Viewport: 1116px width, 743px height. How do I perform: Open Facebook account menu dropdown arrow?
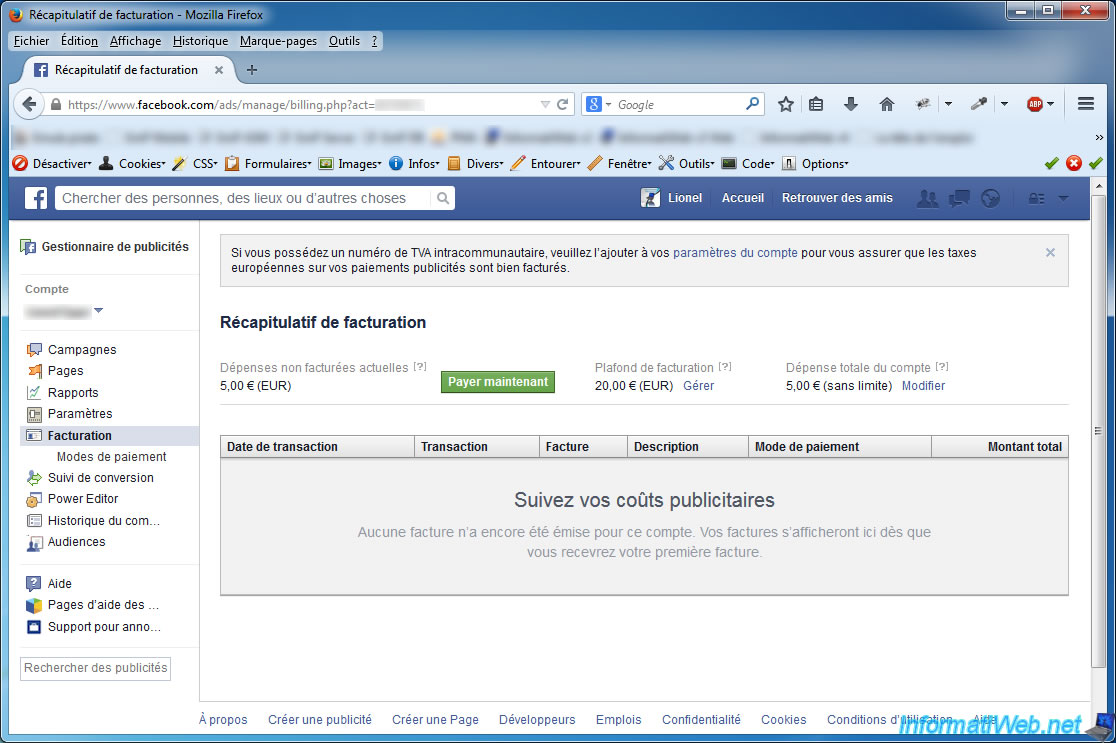(x=1063, y=199)
